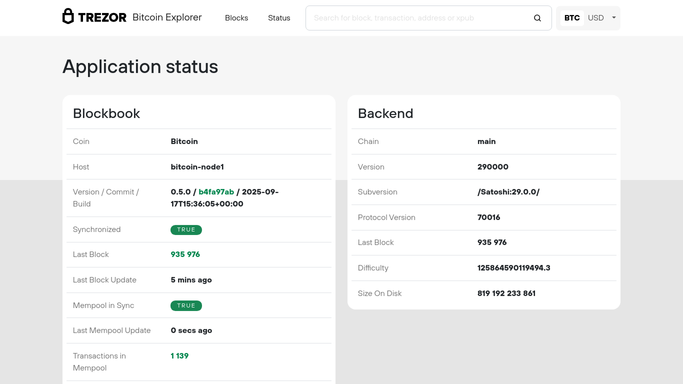Screen dimensions: 683x384
Task: Click the Bitcoin Explorer title
Action: click(x=167, y=17)
